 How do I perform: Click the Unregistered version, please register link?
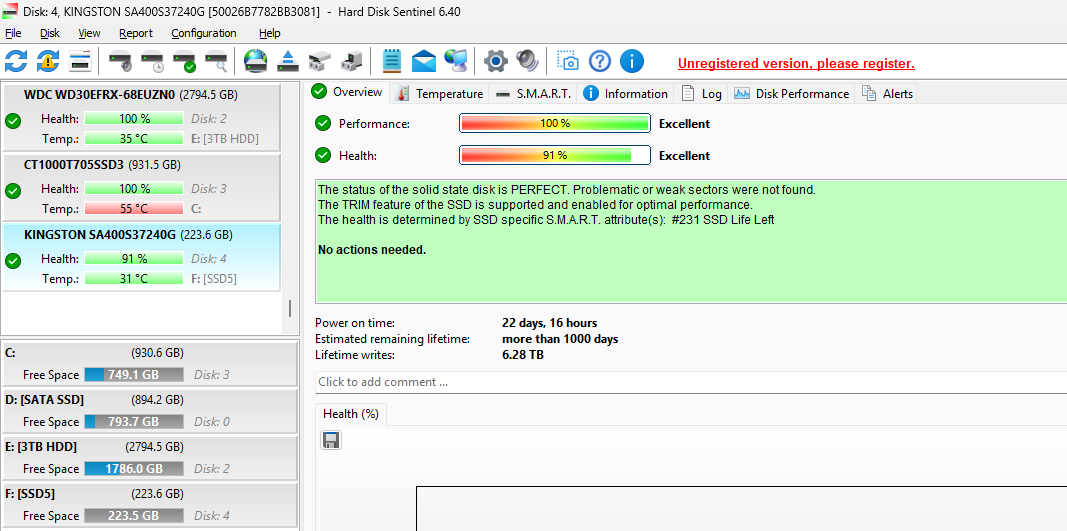[795, 63]
